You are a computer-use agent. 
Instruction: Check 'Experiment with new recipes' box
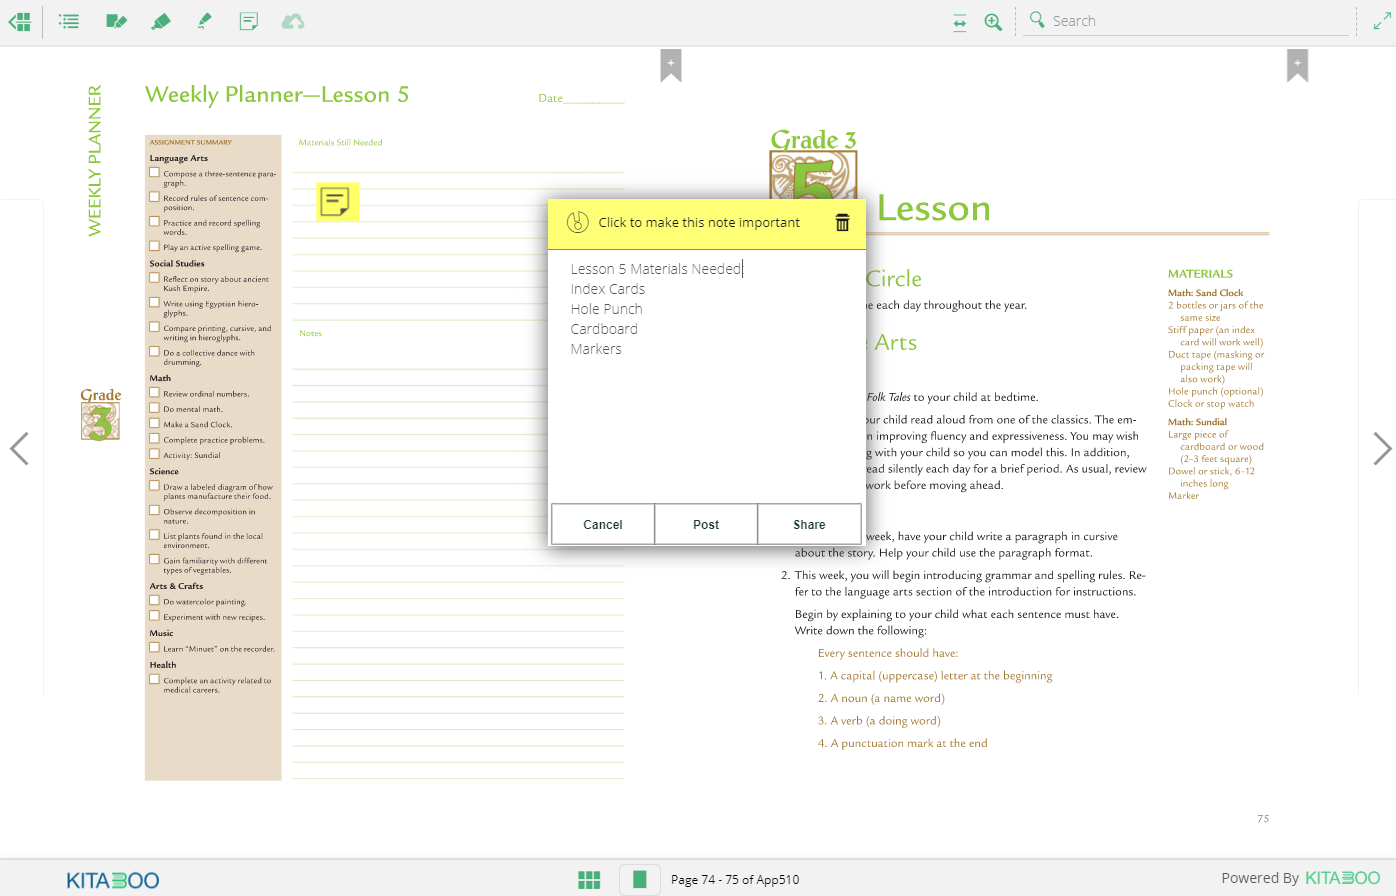pos(154,616)
